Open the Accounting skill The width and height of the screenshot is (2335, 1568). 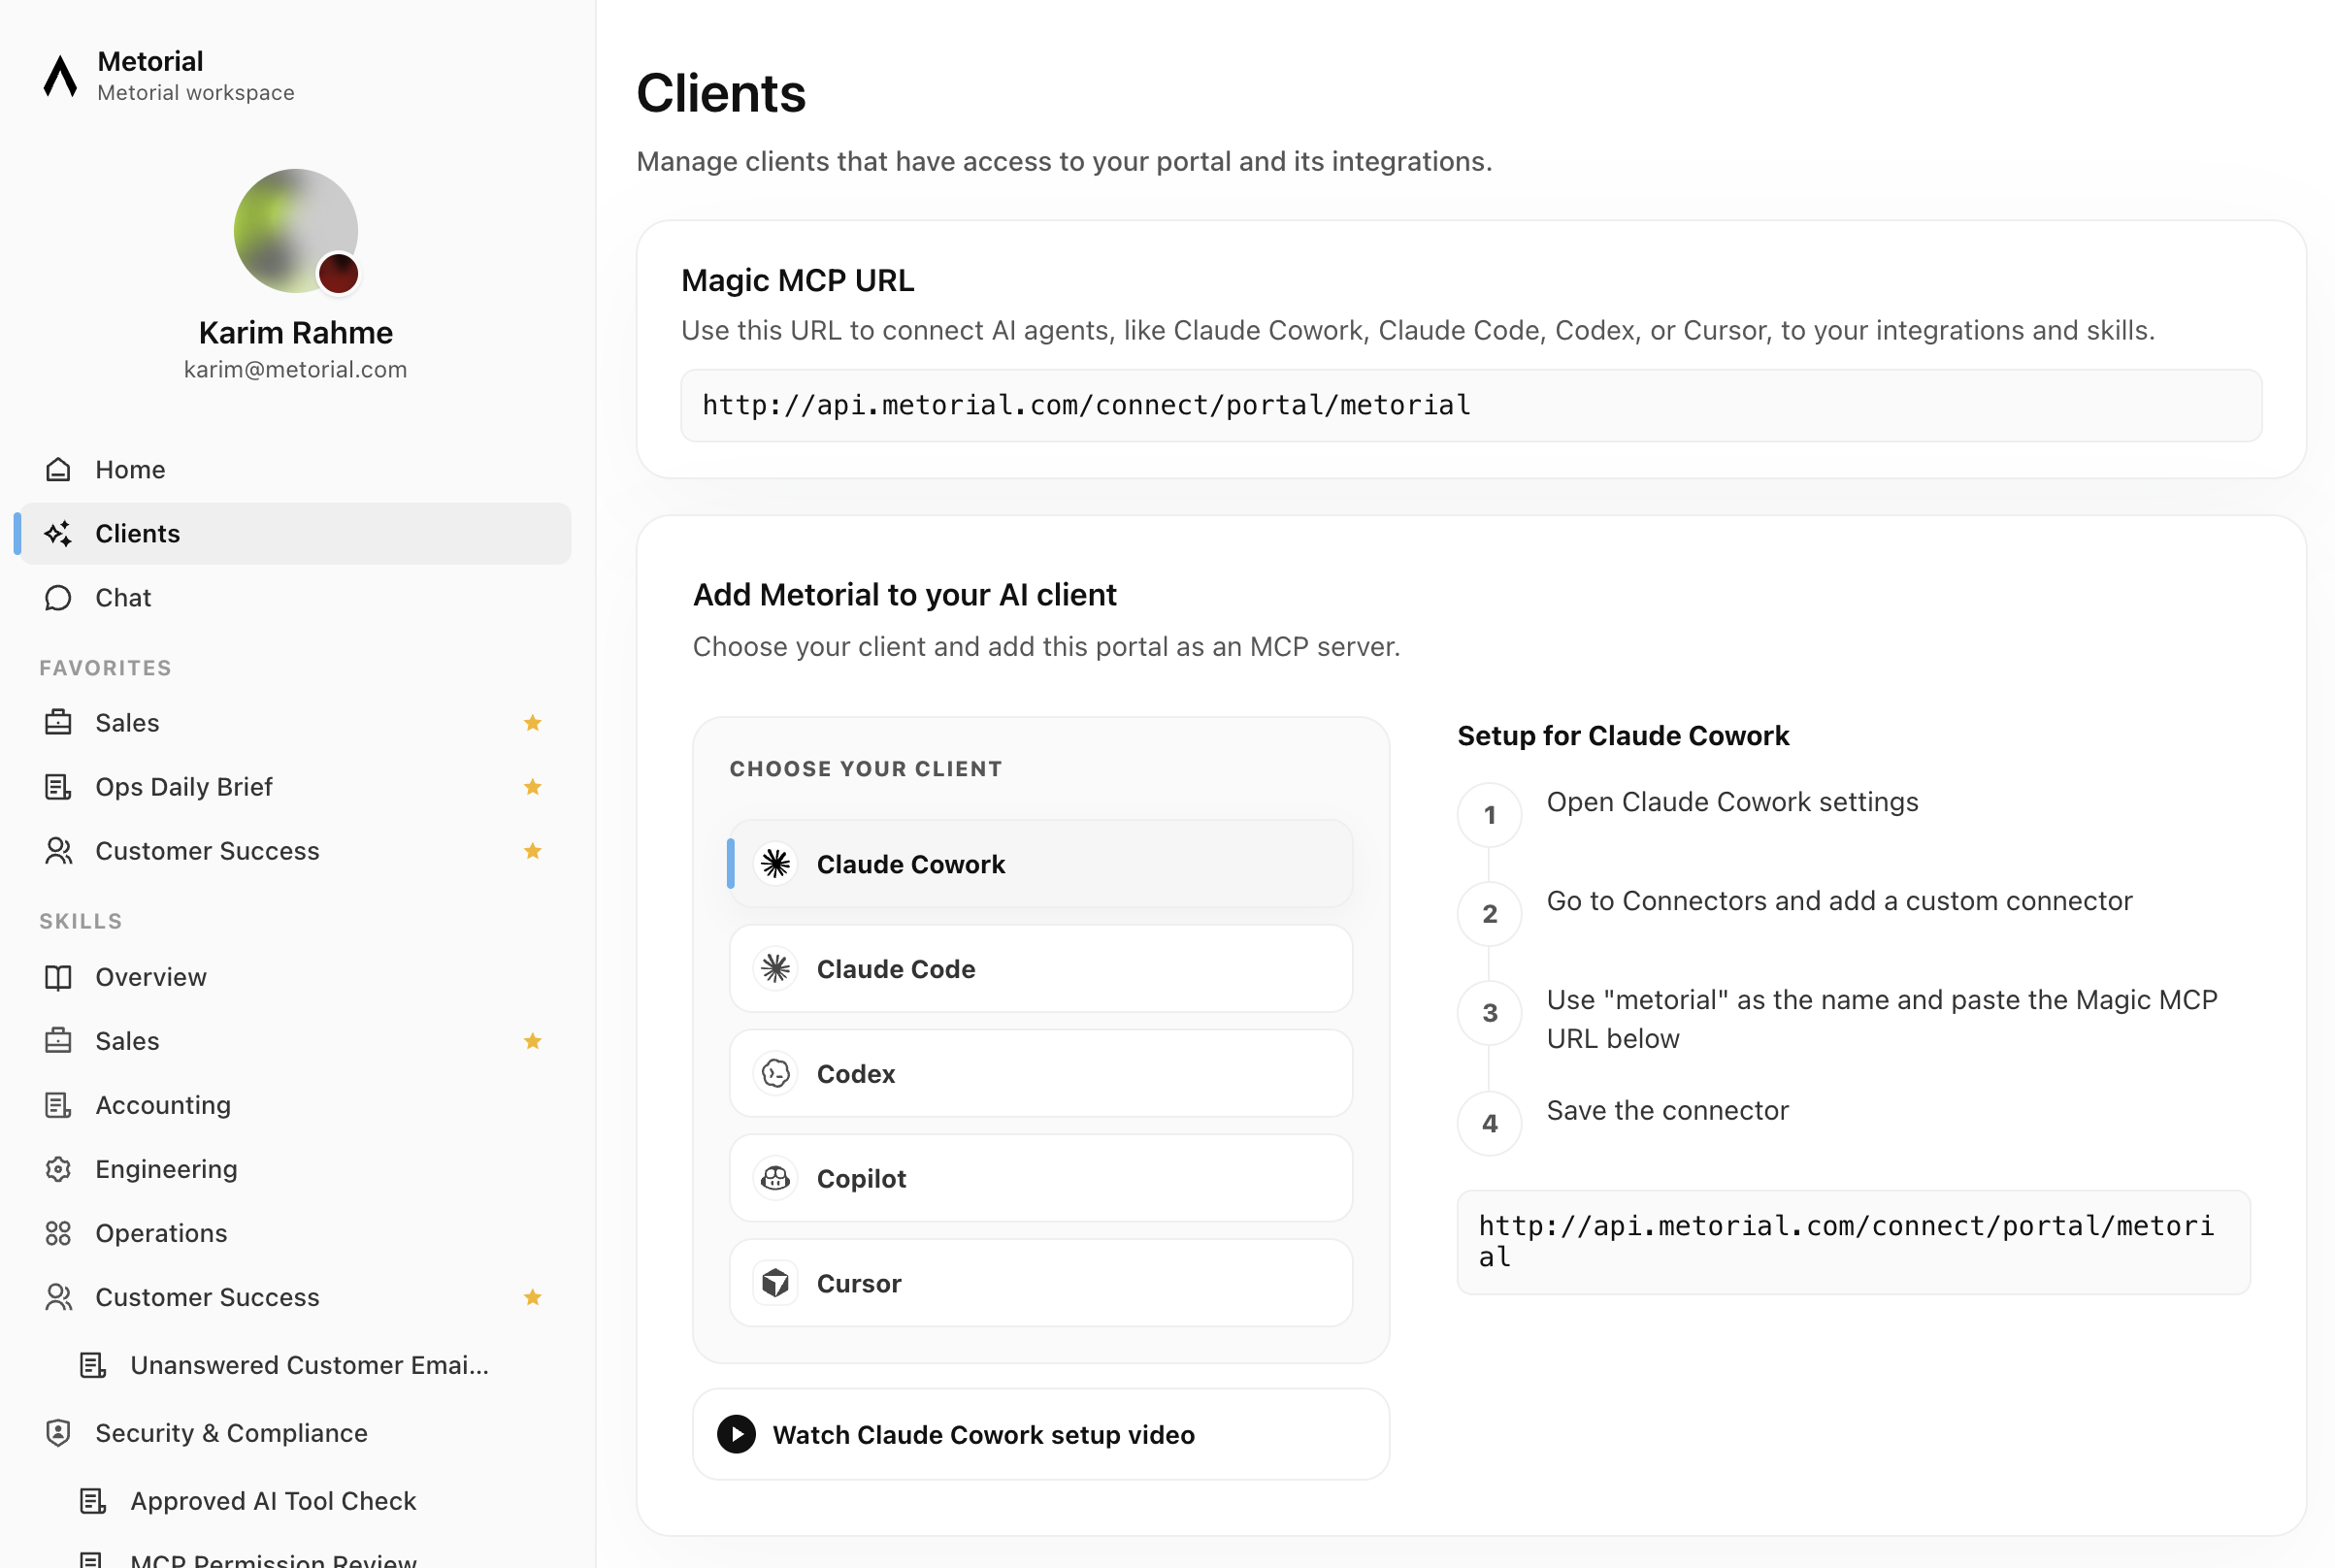coord(296,1104)
